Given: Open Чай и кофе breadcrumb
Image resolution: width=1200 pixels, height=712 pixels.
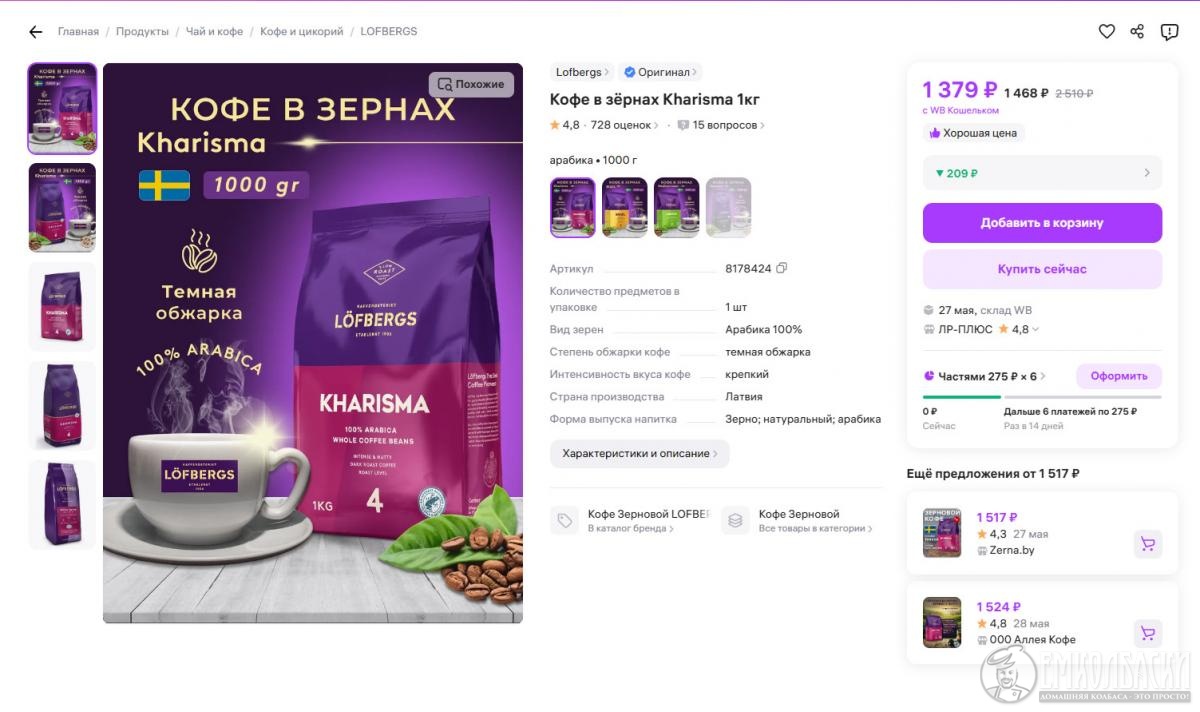Looking at the screenshot, I should [214, 32].
